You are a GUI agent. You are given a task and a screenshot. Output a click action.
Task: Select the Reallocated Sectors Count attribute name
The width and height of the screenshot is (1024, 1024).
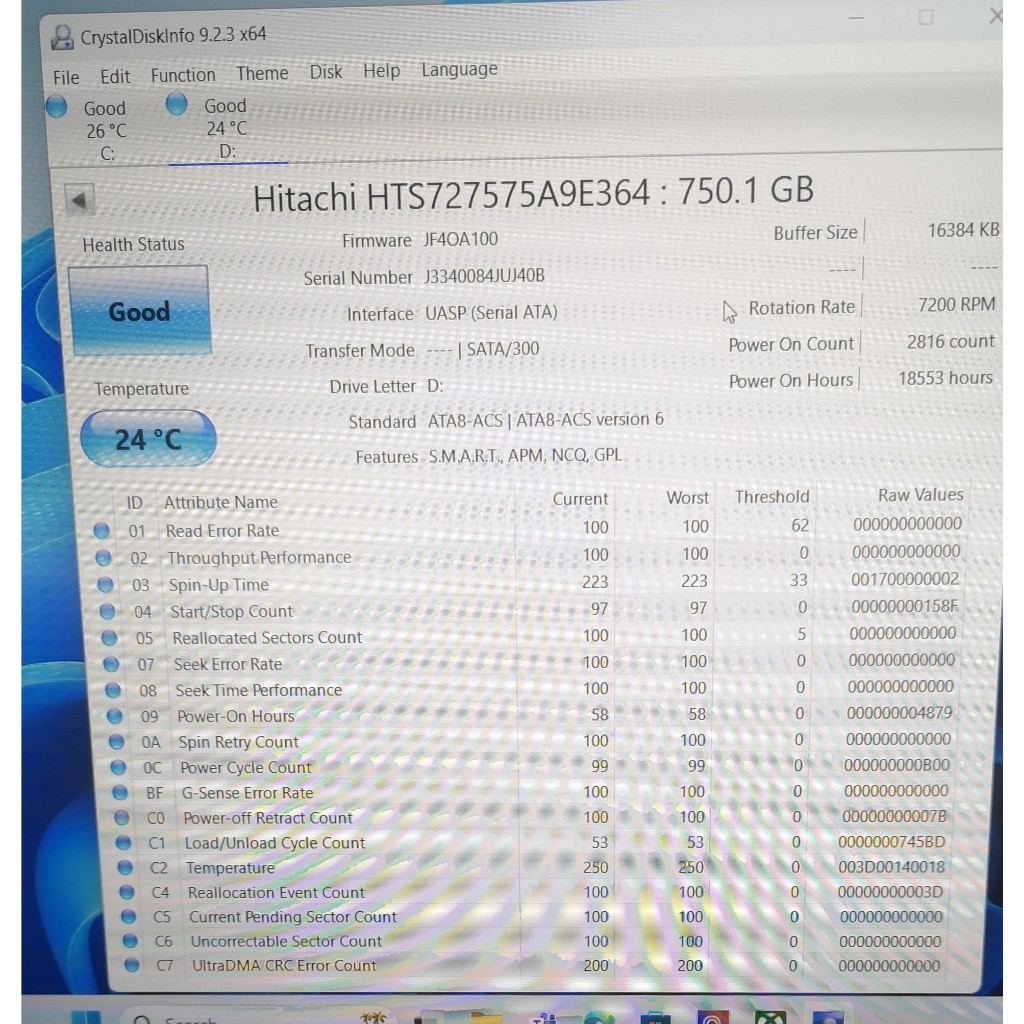click(266, 637)
